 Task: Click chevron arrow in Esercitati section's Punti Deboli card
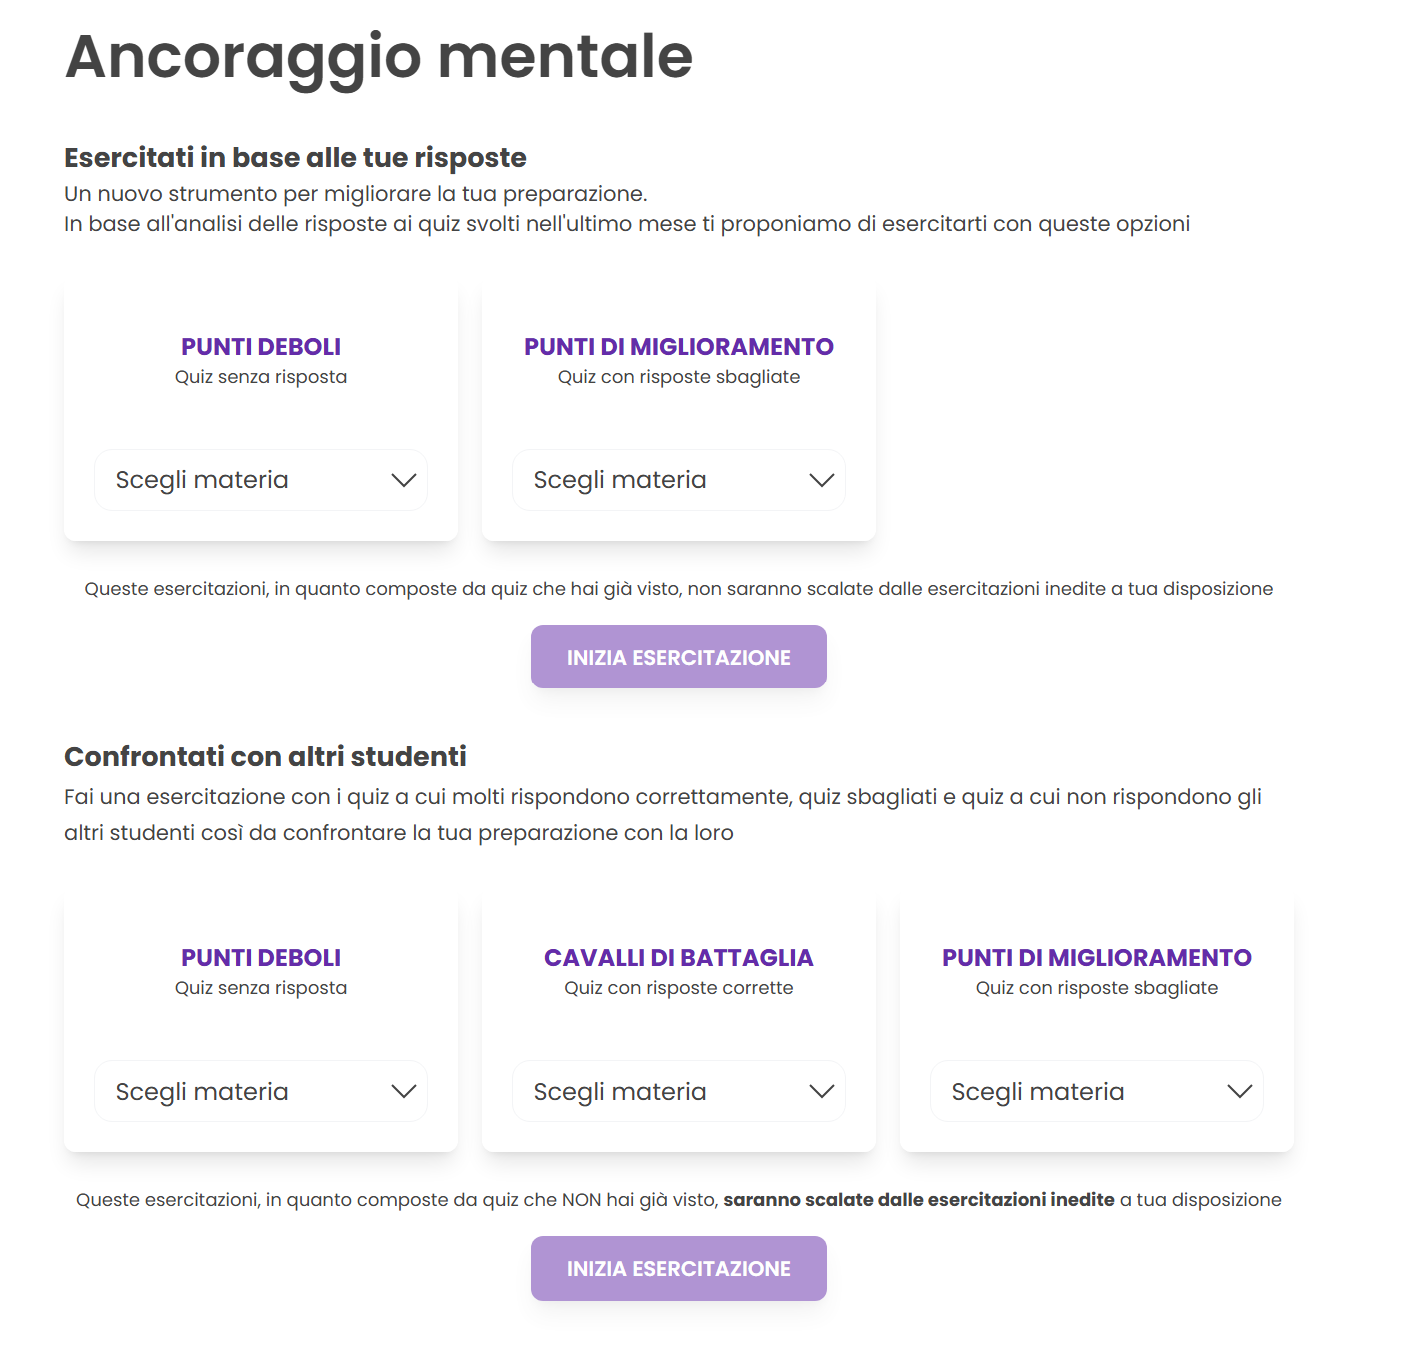[404, 481]
